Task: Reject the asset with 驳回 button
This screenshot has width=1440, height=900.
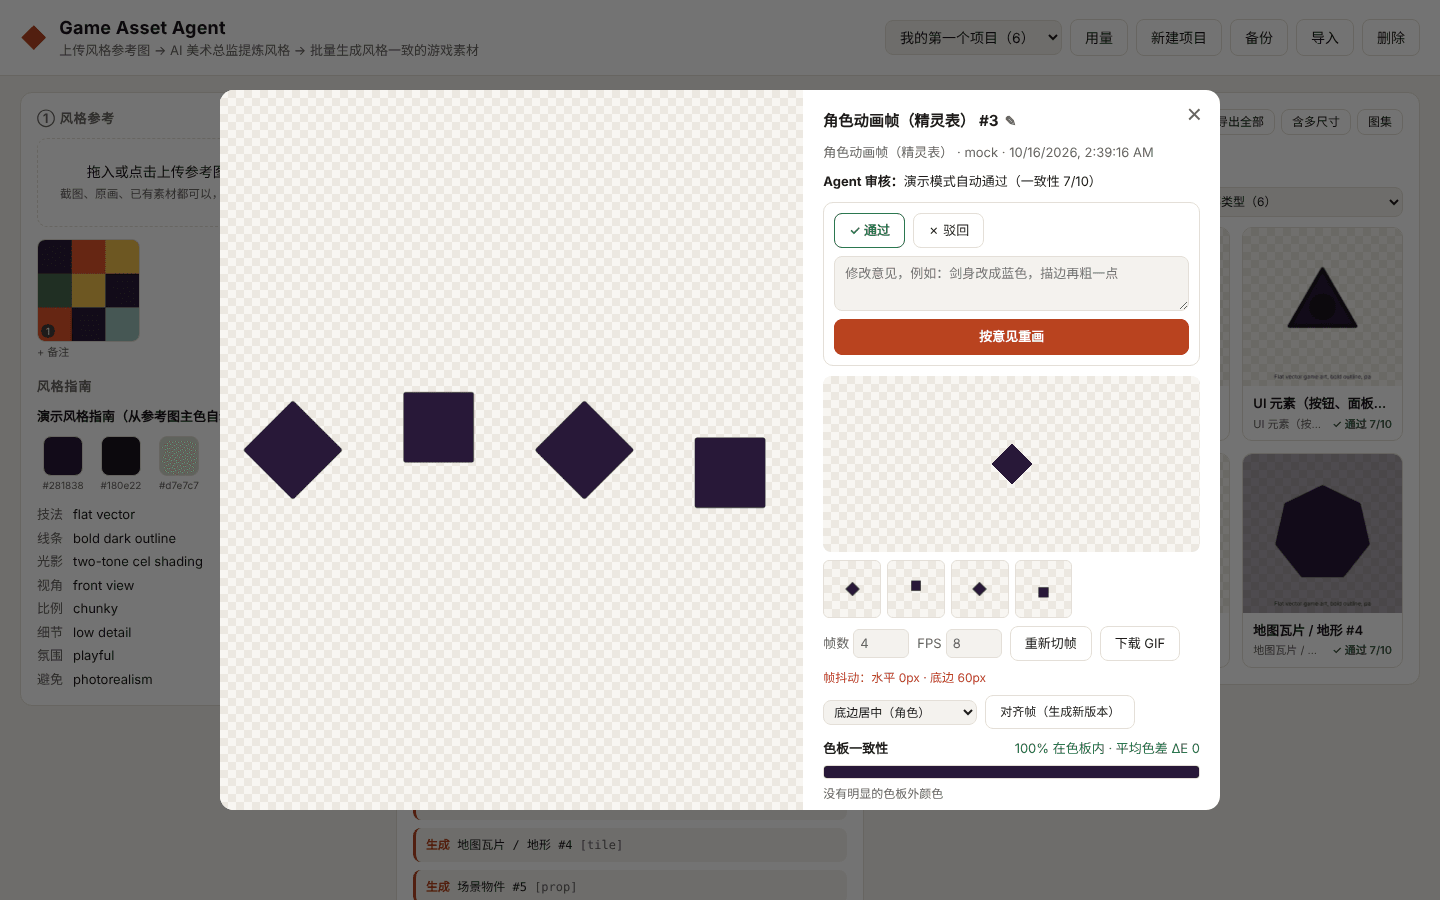Action: pyautogui.click(x=948, y=230)
